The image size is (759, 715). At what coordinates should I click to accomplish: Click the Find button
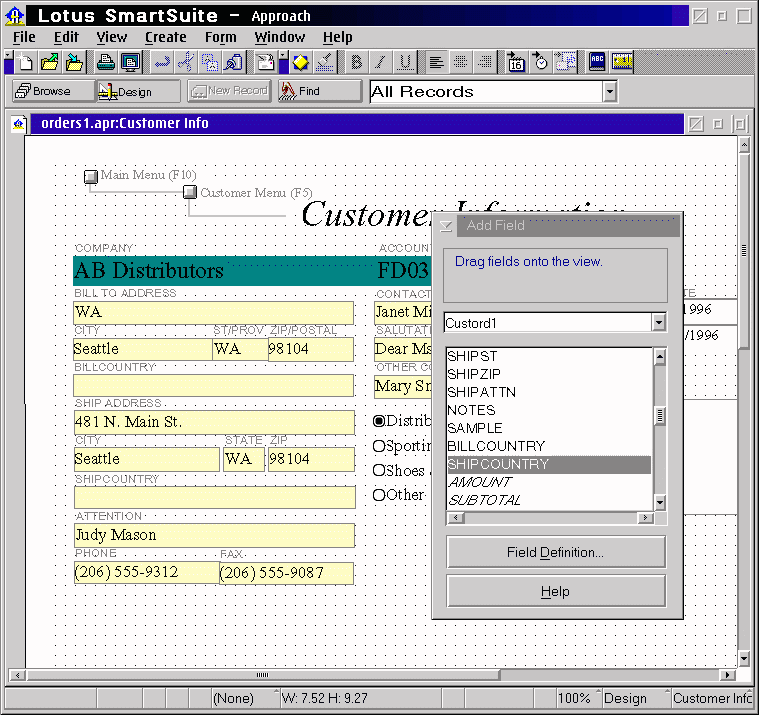pyautogui.click(x=320, y=91)
